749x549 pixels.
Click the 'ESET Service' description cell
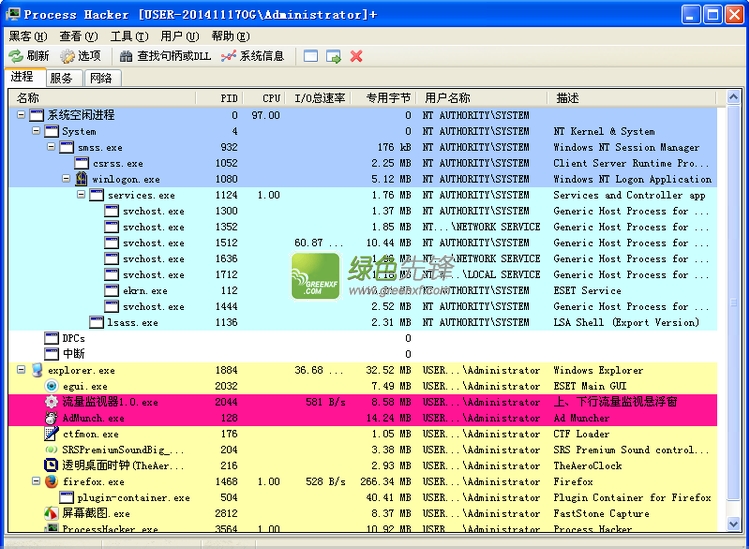point(587,291)
